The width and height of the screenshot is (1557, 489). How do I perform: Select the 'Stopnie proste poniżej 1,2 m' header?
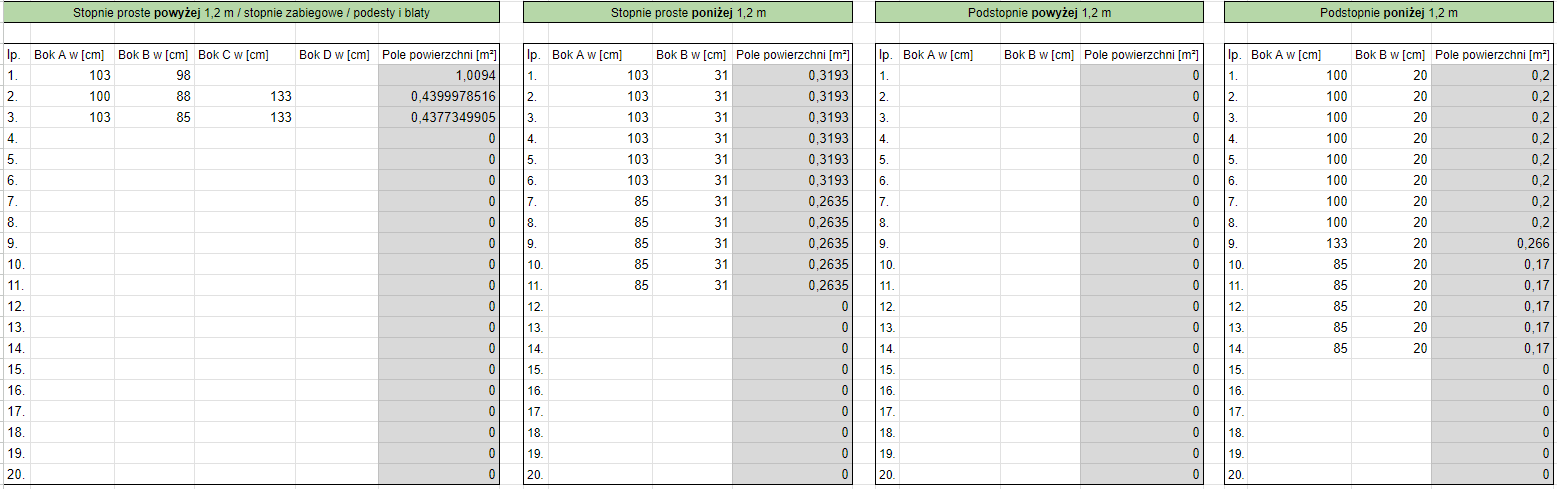click(x=687, y=13)
